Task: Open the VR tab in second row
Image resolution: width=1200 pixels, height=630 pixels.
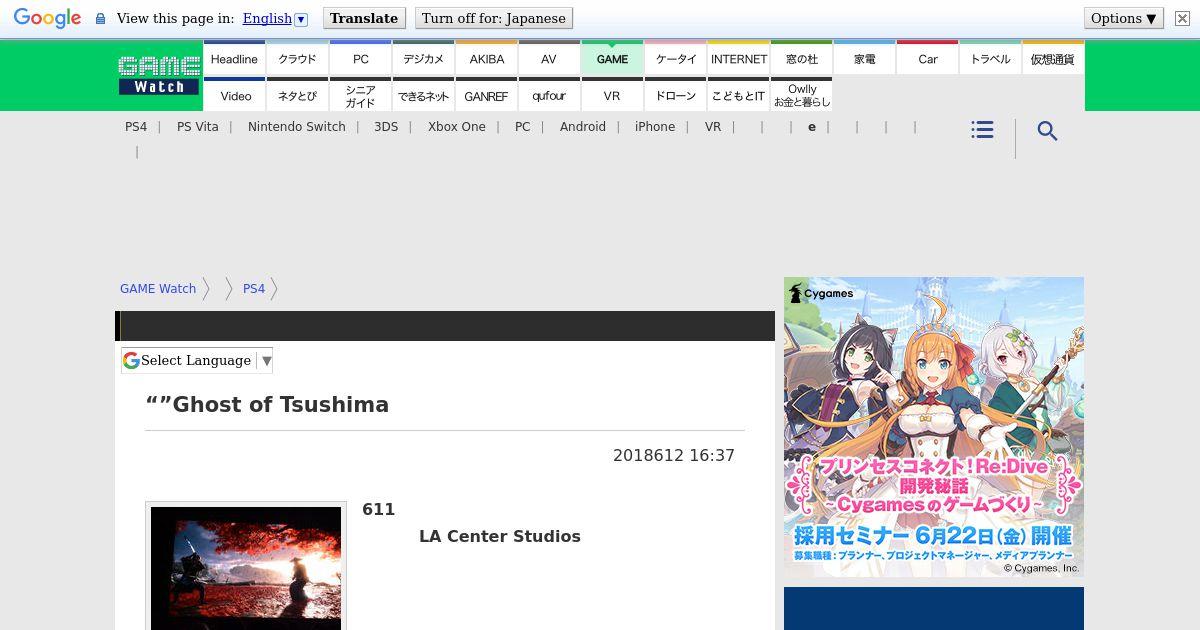Action: click(612, 95)
